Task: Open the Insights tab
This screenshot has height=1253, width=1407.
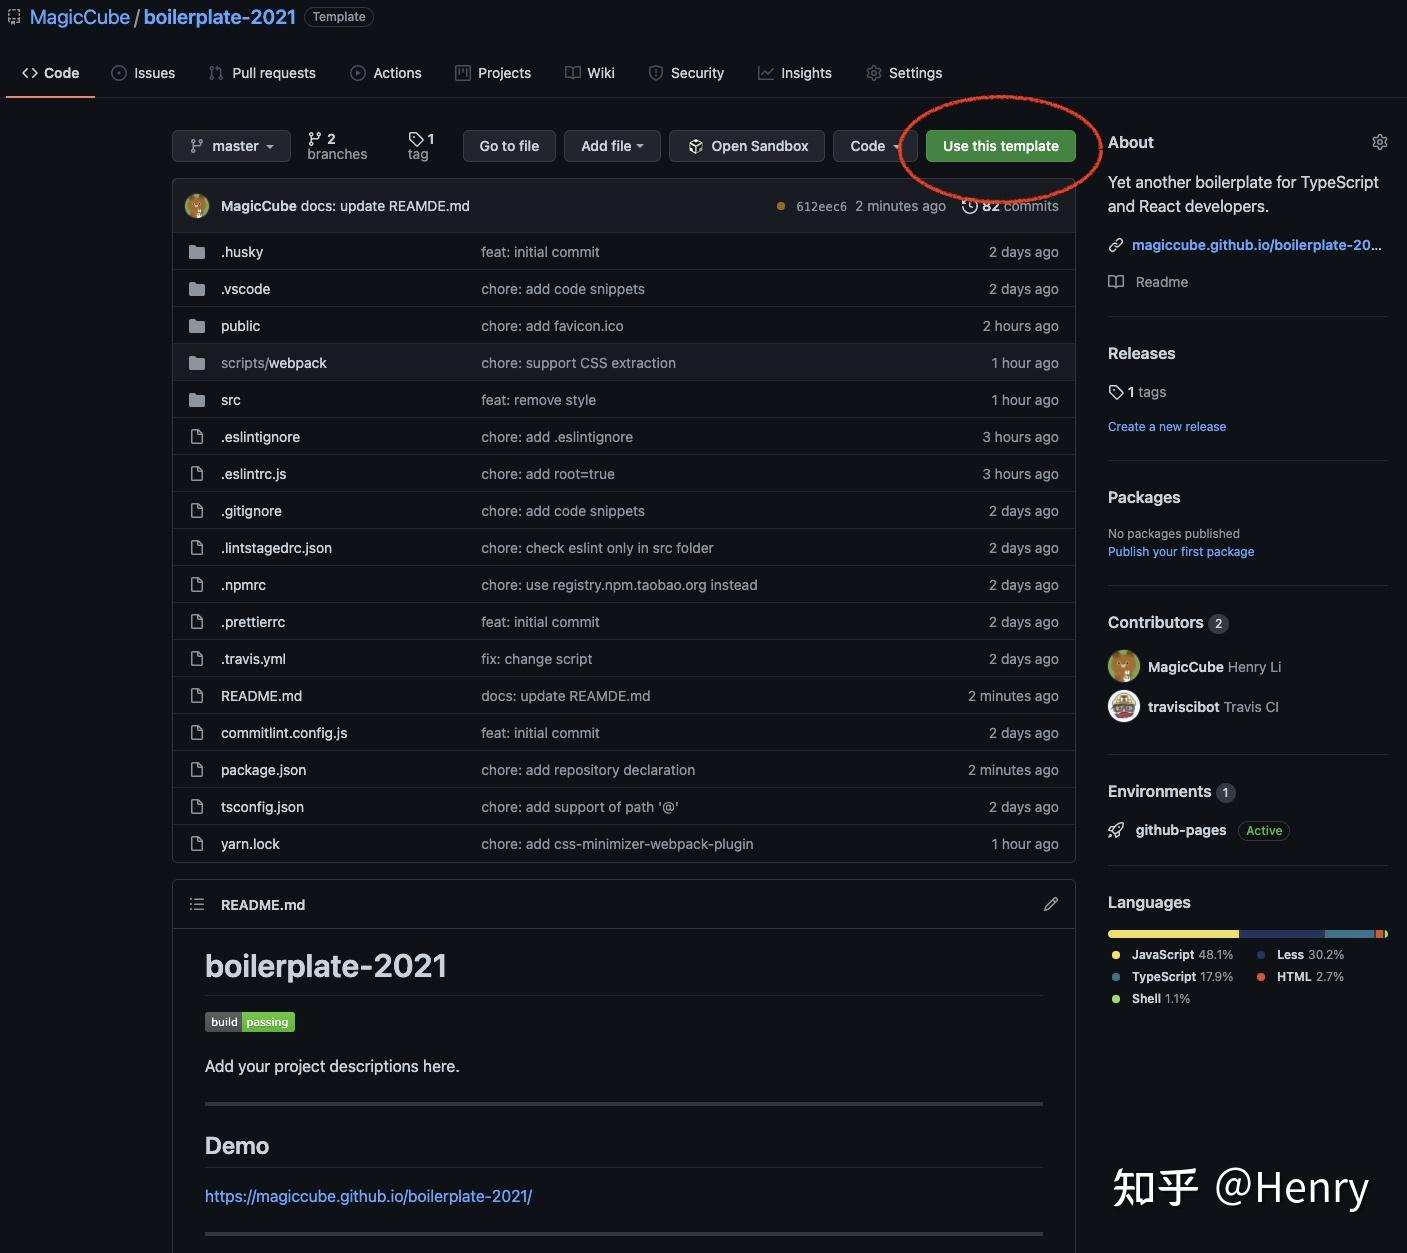Action: (x=795, y=73)
